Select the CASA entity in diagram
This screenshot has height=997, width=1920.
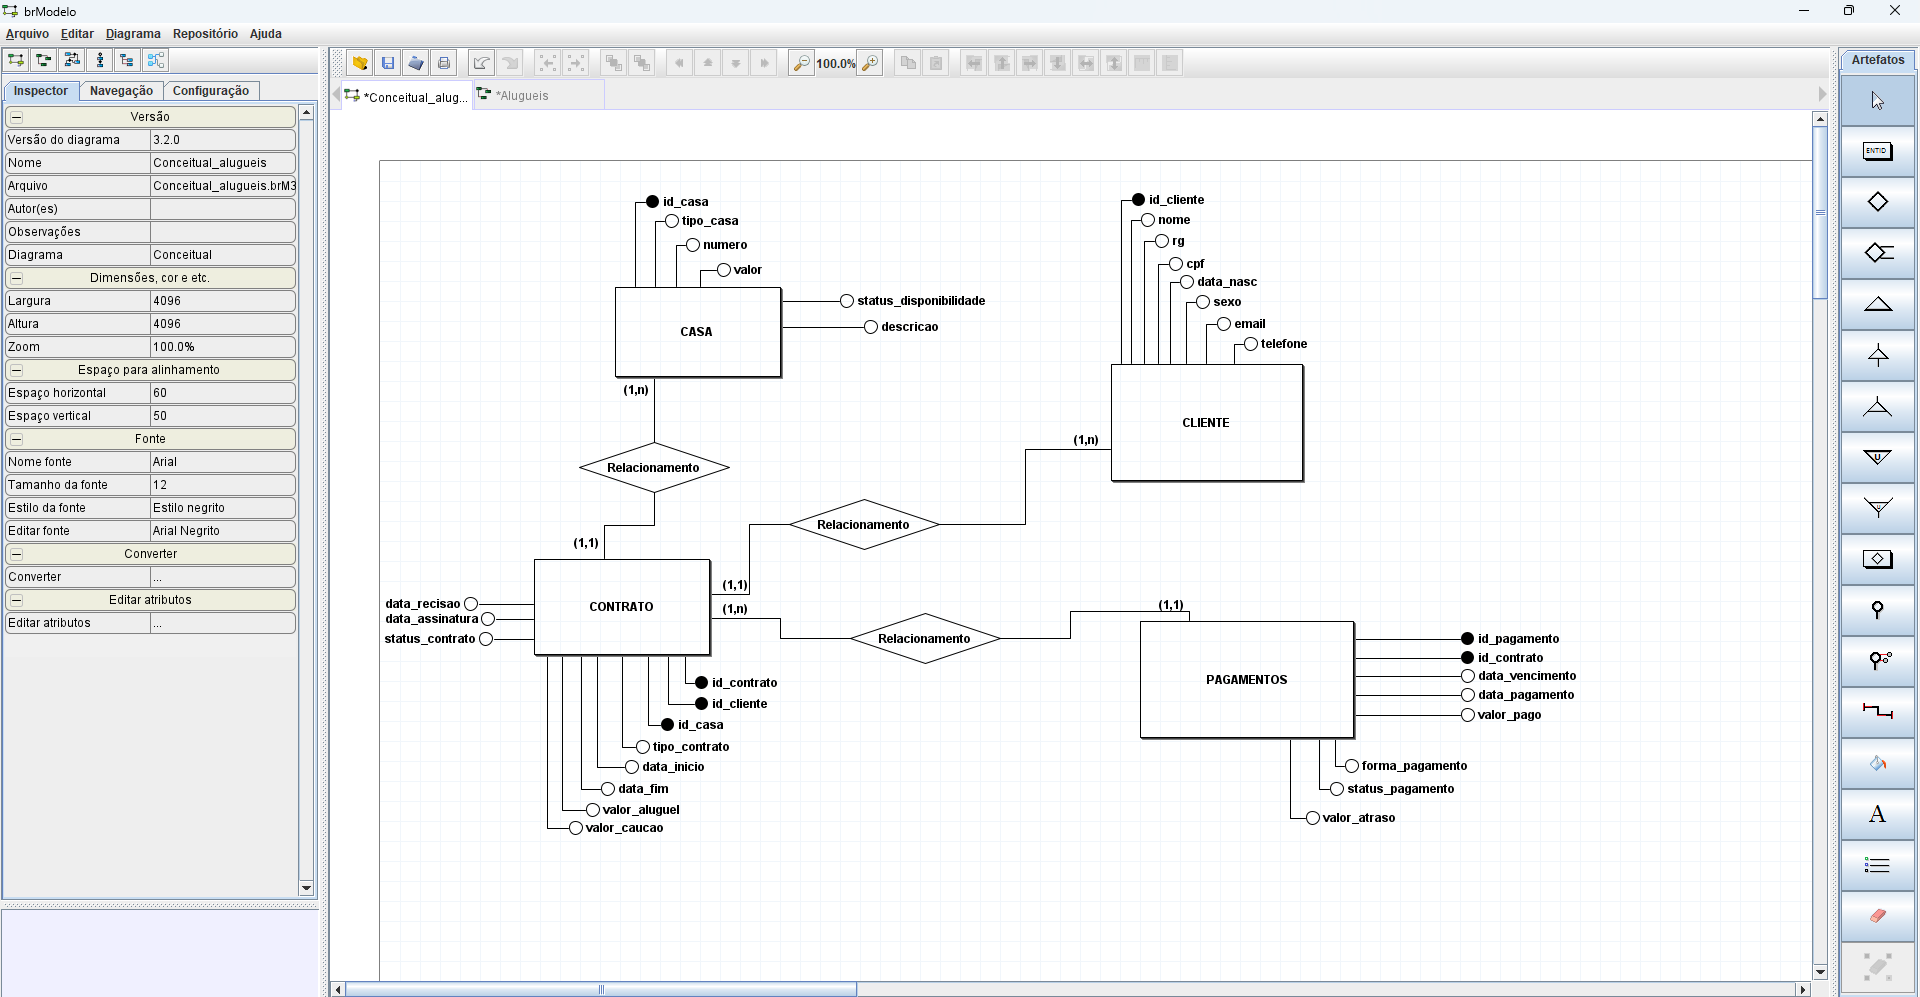(x=697, y=332)
